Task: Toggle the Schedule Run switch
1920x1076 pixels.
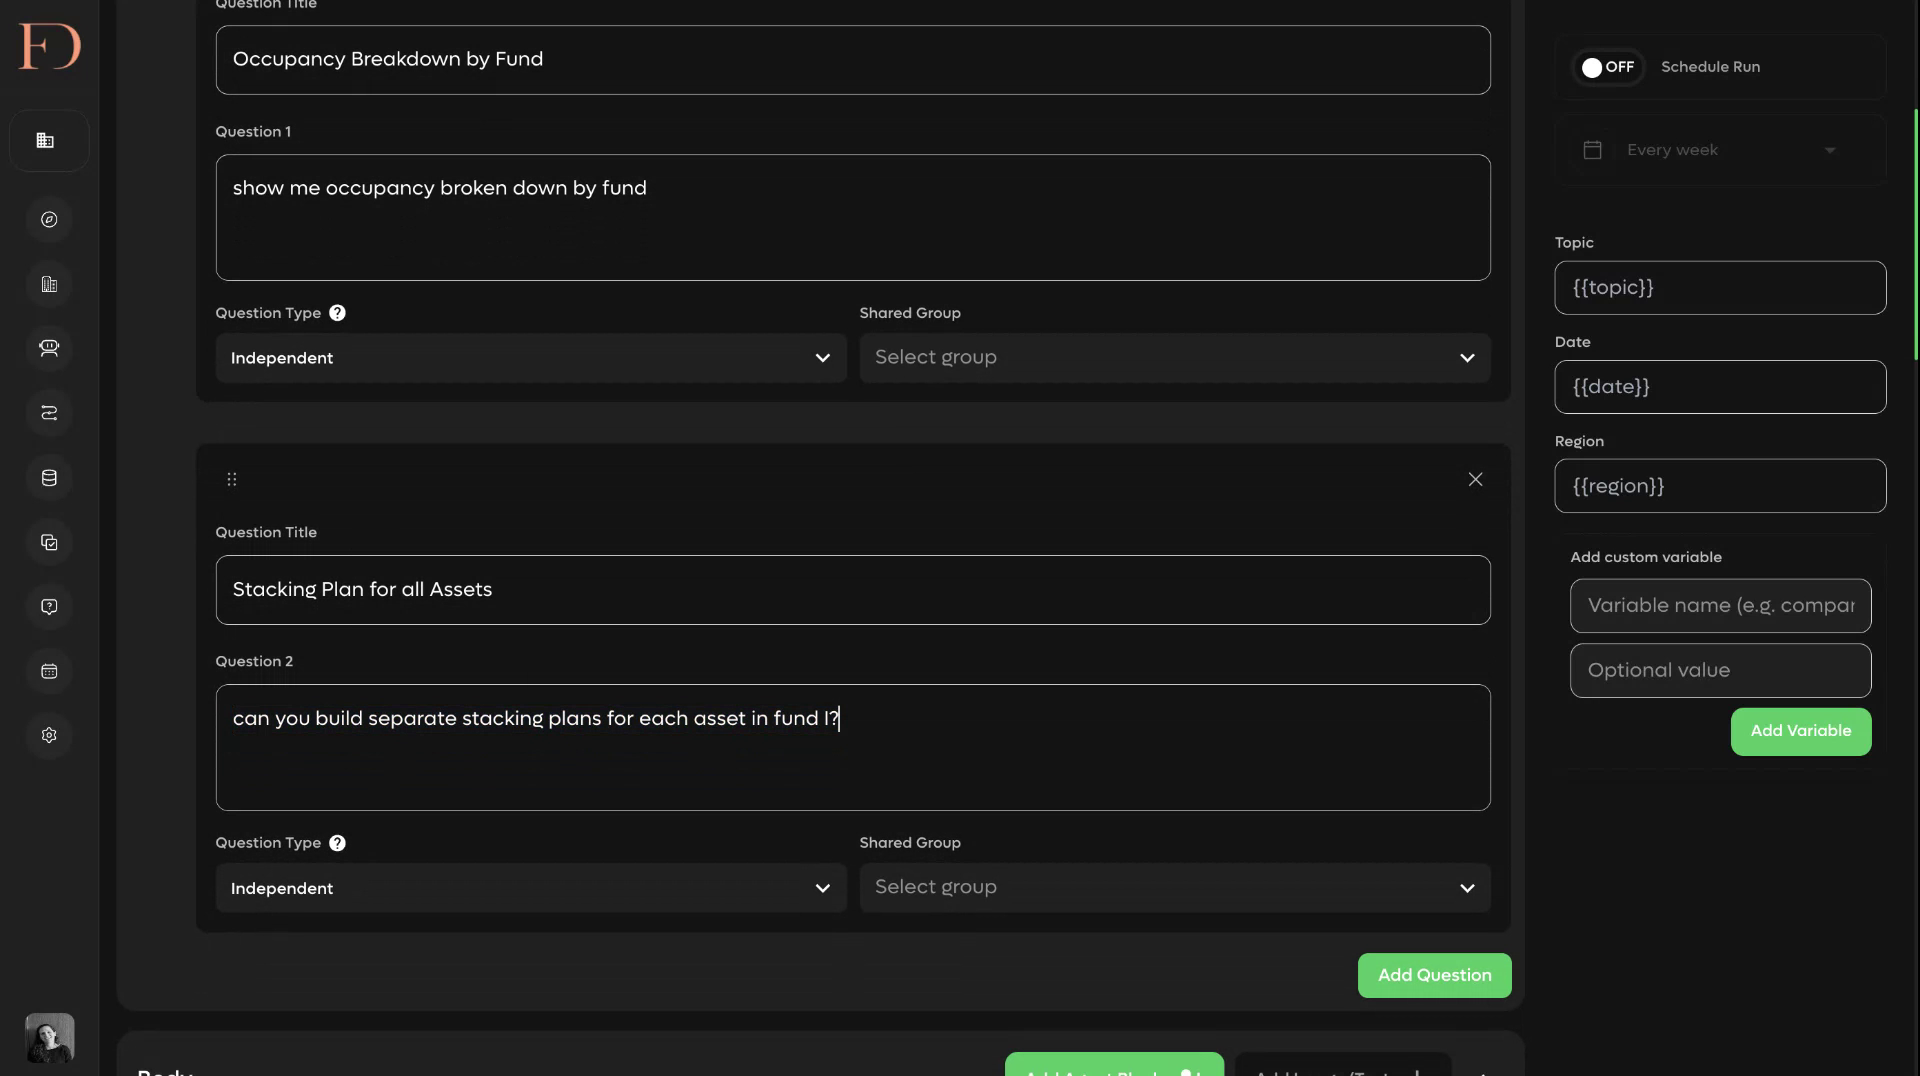Action: pos(1608,67)
